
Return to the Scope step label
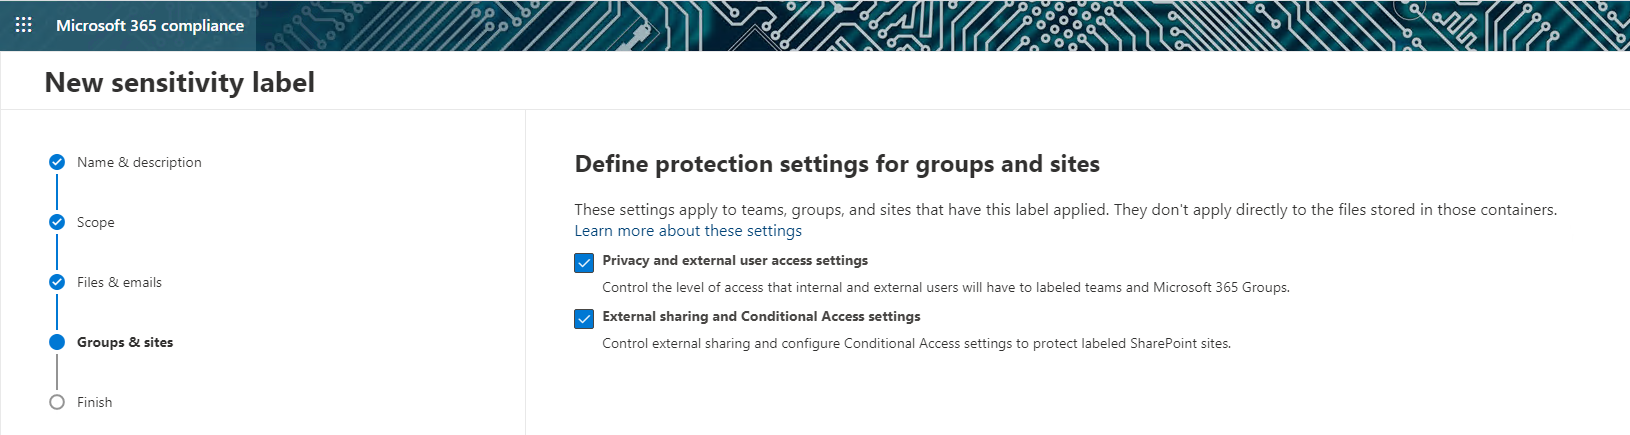(x=95, y=222)
